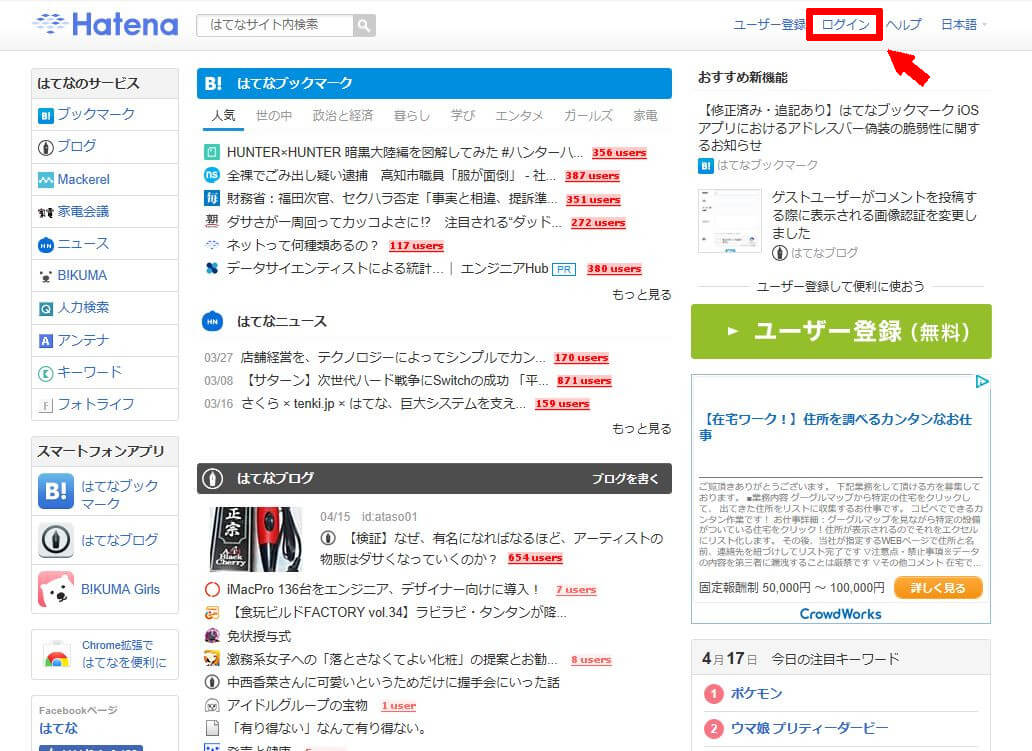
Task: Select the エンタメ tab
Action: [519, 116]
